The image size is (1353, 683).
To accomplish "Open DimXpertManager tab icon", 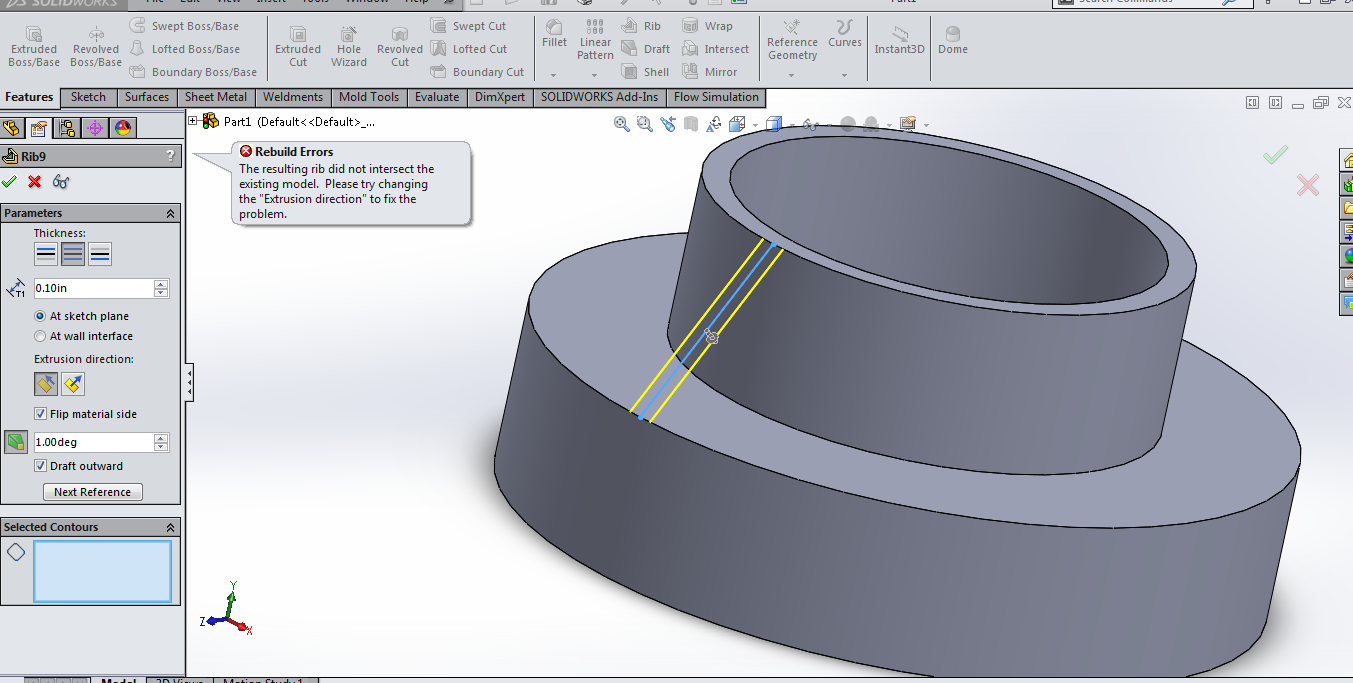I will (x=95, y=128).
